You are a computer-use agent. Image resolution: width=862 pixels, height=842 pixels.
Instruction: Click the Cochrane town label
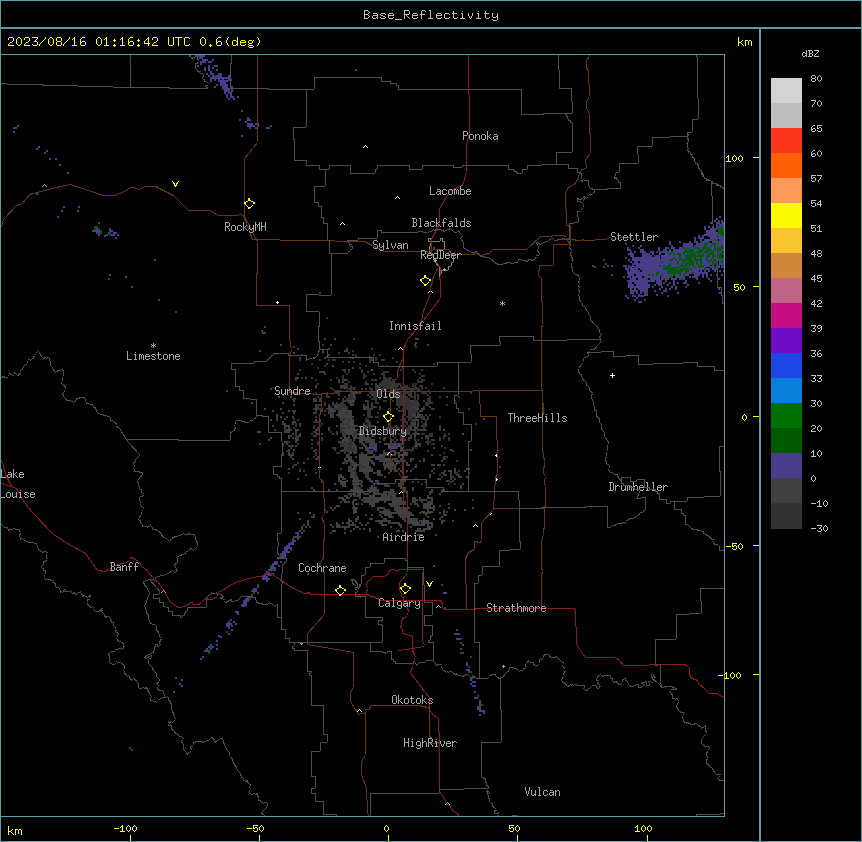[x=322, y=568]
